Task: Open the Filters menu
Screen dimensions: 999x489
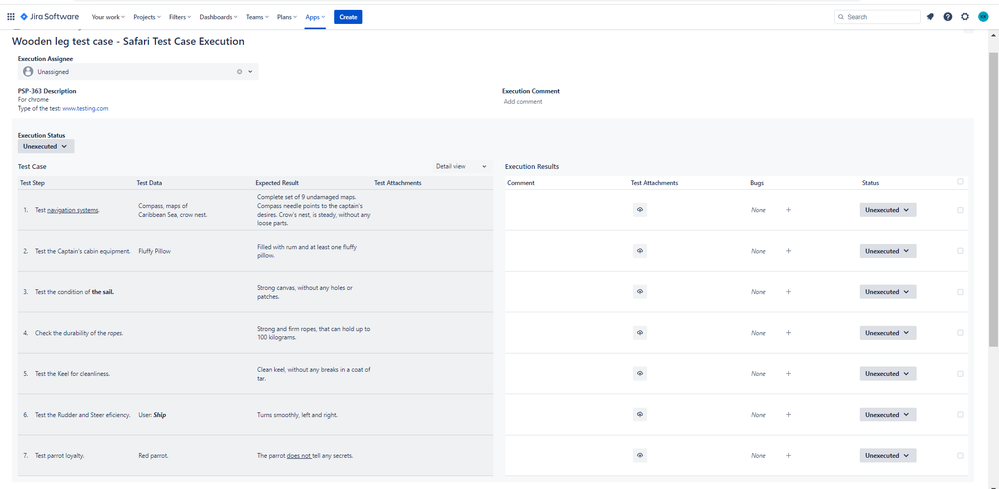Action: click(180, 17)
